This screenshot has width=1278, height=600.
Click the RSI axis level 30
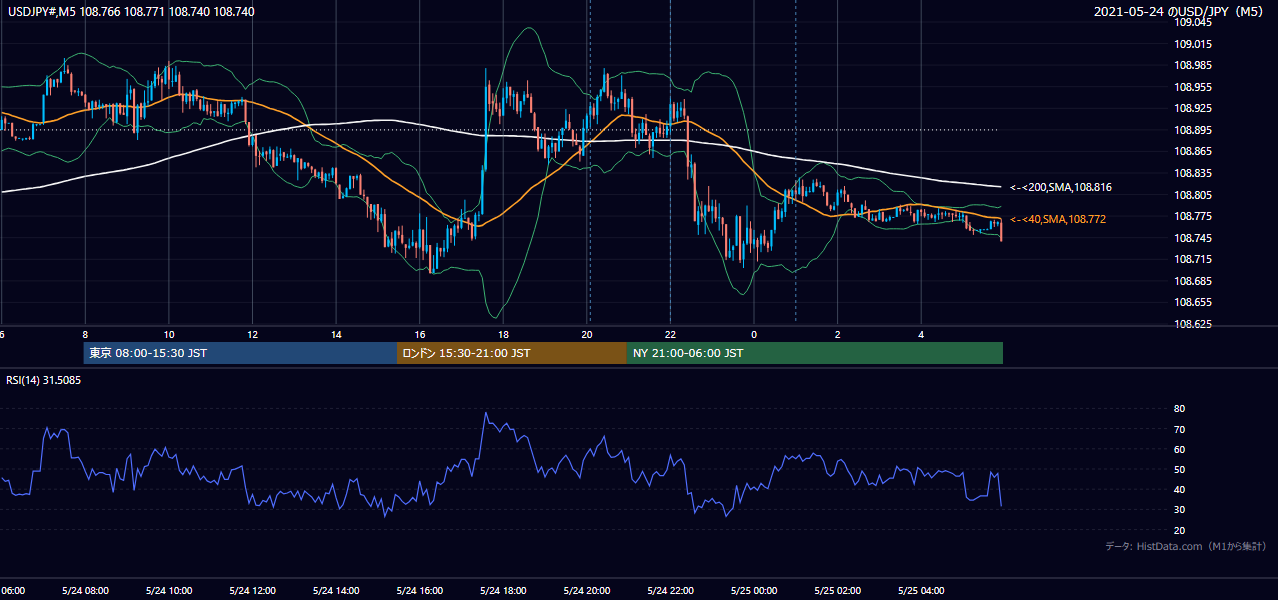click(1180, 510)
